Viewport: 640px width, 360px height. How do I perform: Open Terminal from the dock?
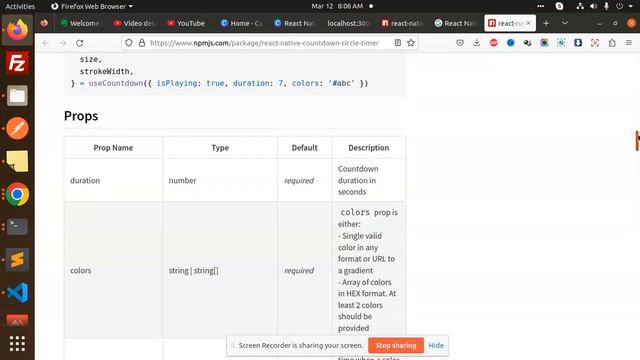click(x=17, y=227)
